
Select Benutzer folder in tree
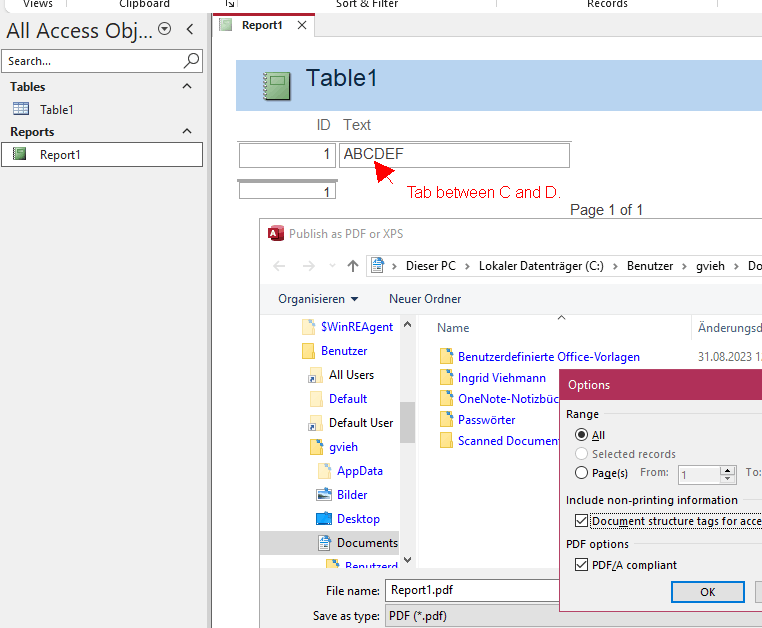click(x=335, y=350)
